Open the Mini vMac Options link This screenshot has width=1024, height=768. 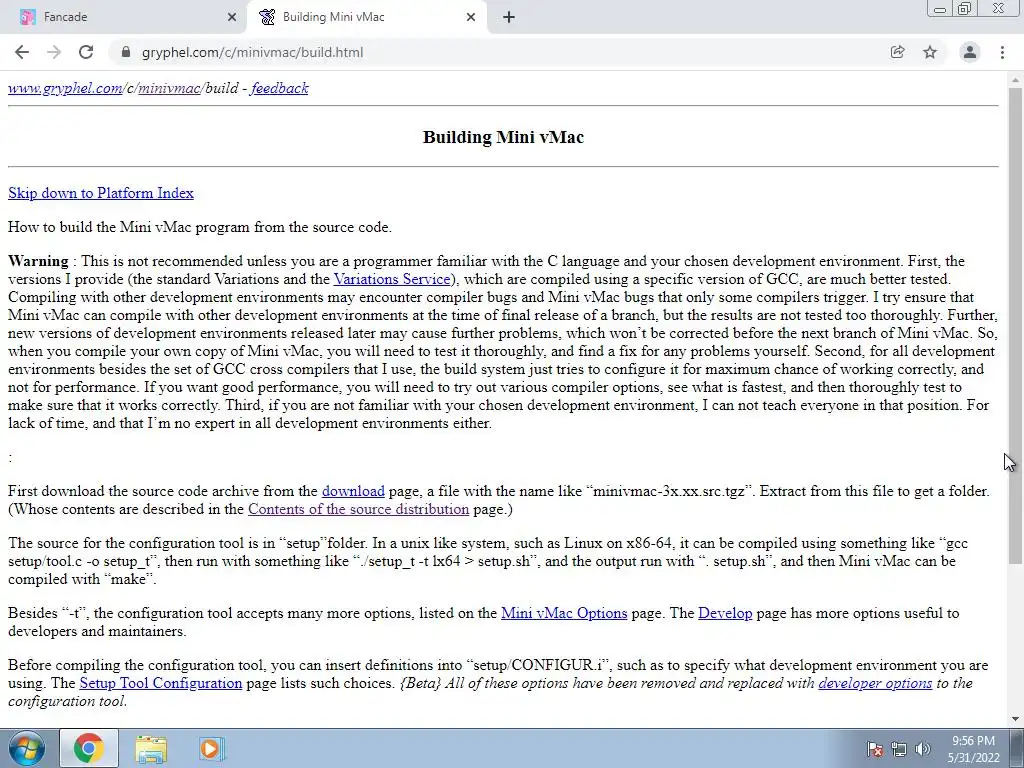tap(564, 613)
